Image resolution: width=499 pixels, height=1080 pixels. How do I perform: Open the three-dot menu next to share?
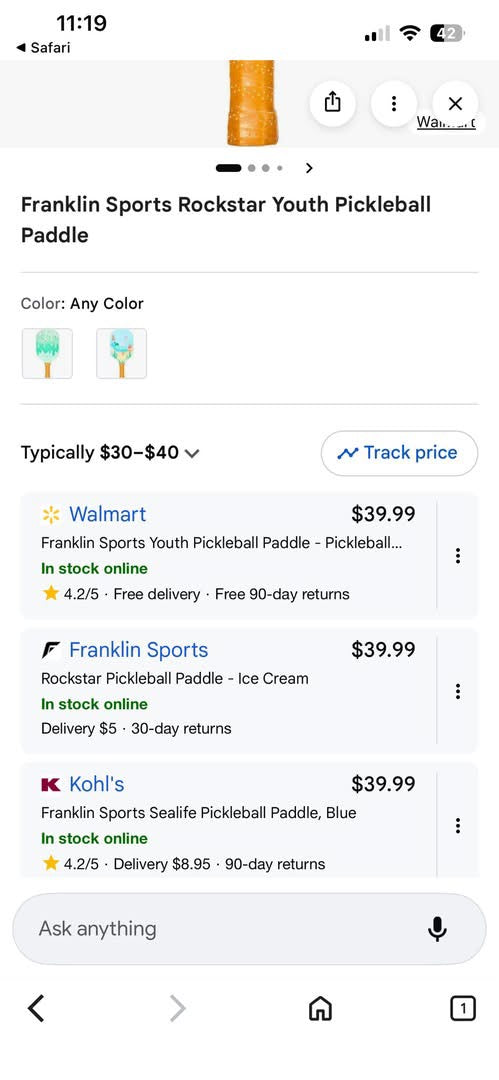coord(394,103)
